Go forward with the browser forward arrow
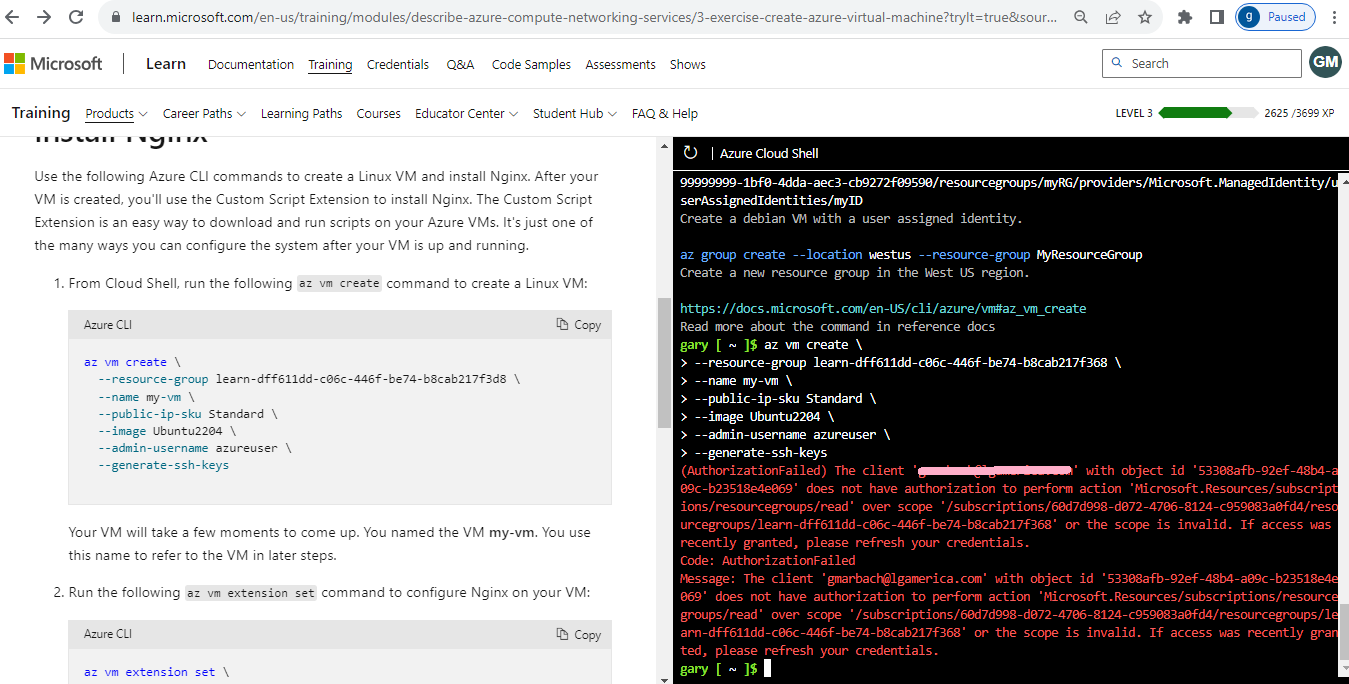The width and height of the screenshot is (1349, 684). tap(46, 17)
